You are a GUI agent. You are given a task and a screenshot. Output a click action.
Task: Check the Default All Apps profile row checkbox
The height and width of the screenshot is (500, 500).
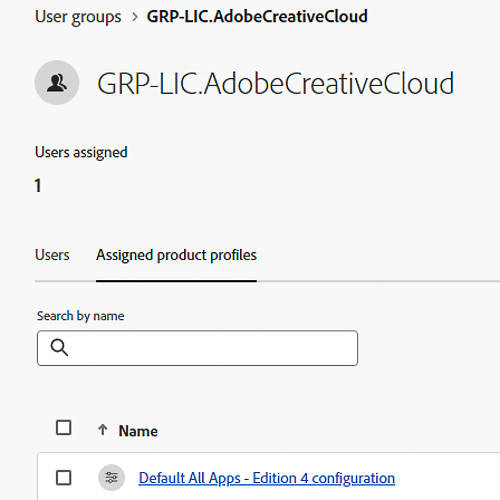pyautogui.click(x=63, y=478)
